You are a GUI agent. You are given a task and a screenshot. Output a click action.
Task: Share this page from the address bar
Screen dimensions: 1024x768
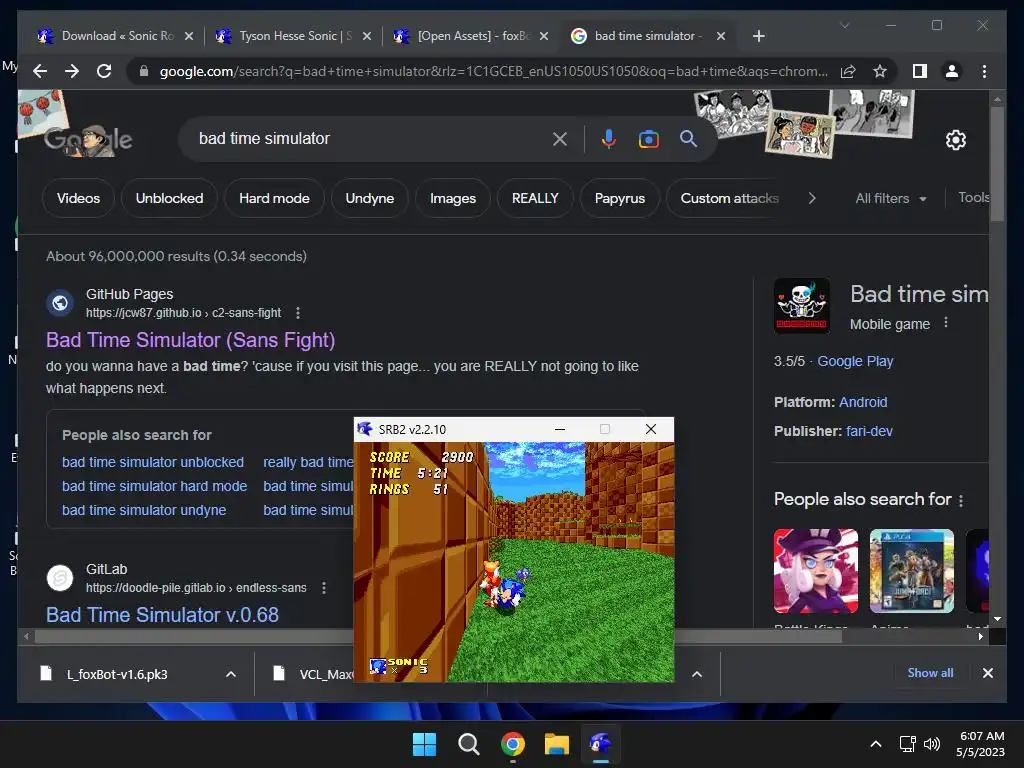coord(848,71)
